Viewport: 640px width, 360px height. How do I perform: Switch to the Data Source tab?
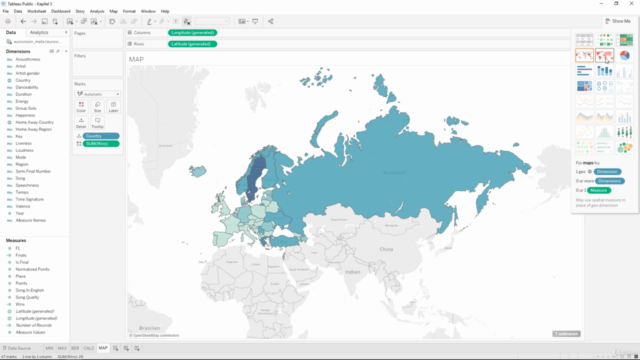[x=16, y=348]
